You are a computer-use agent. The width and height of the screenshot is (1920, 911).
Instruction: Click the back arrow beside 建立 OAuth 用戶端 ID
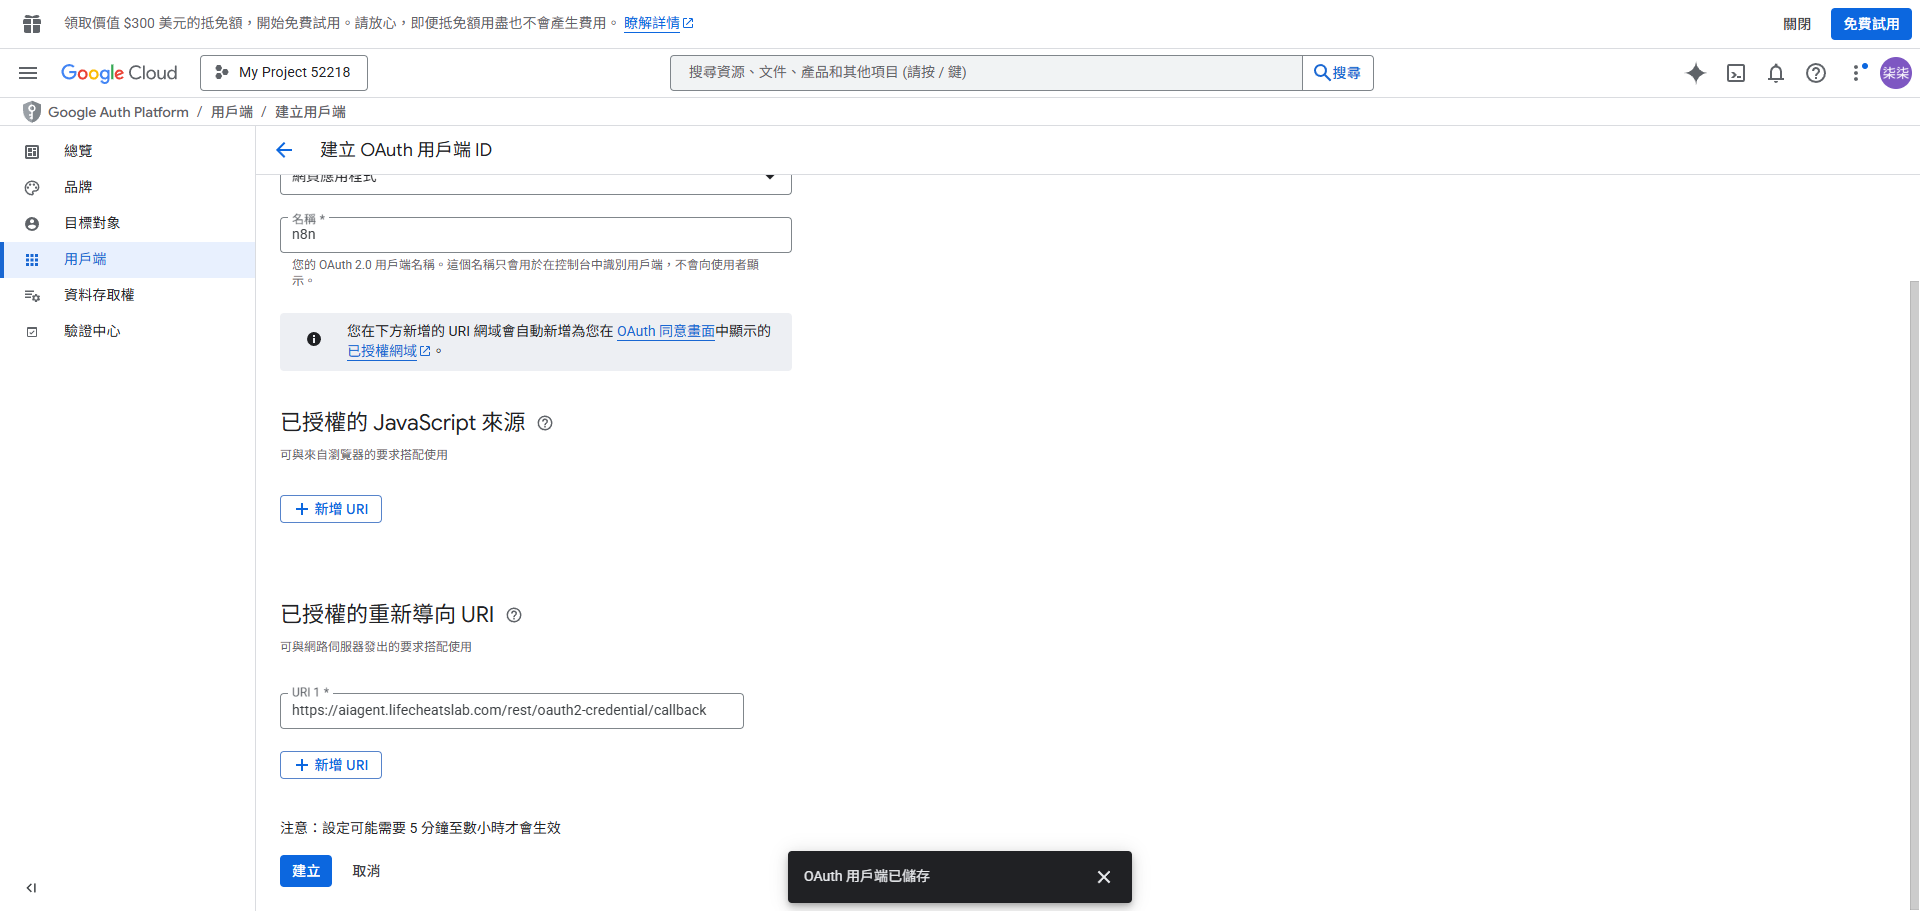pyautogui.click(x=284, y=149)
